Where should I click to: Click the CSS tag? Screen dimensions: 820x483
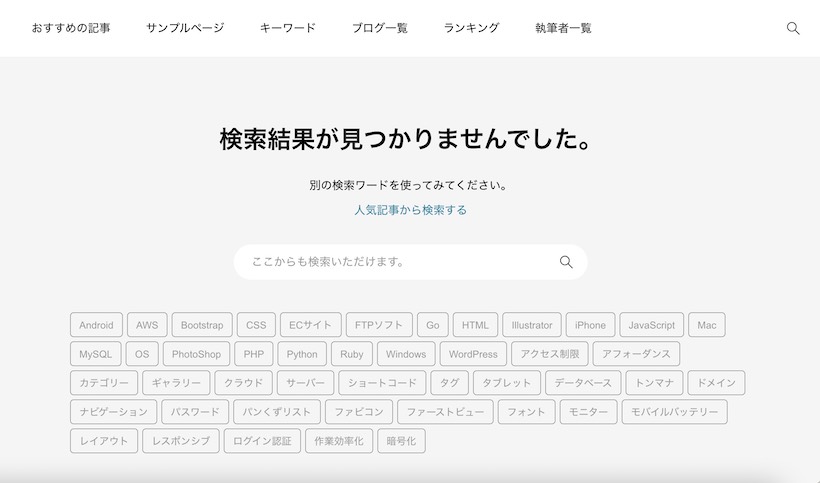tap(256, 325)
